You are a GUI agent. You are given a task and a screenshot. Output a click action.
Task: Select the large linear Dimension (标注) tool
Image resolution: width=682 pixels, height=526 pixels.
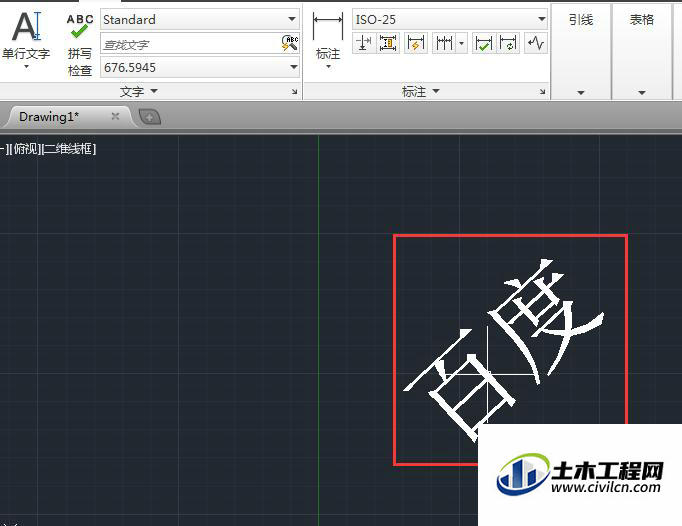coord(328,37)
